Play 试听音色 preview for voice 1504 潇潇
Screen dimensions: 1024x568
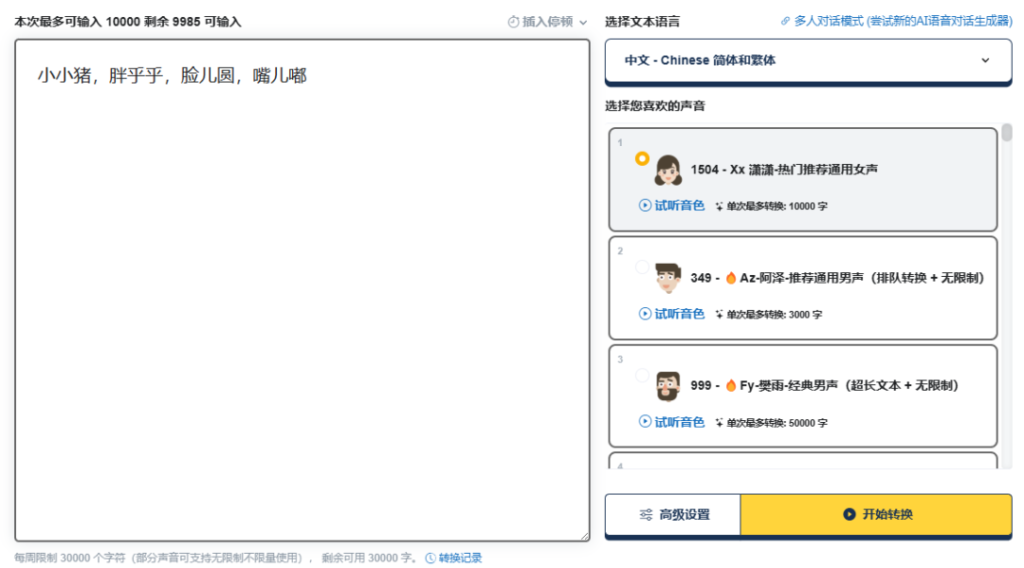tap(671, 206)
